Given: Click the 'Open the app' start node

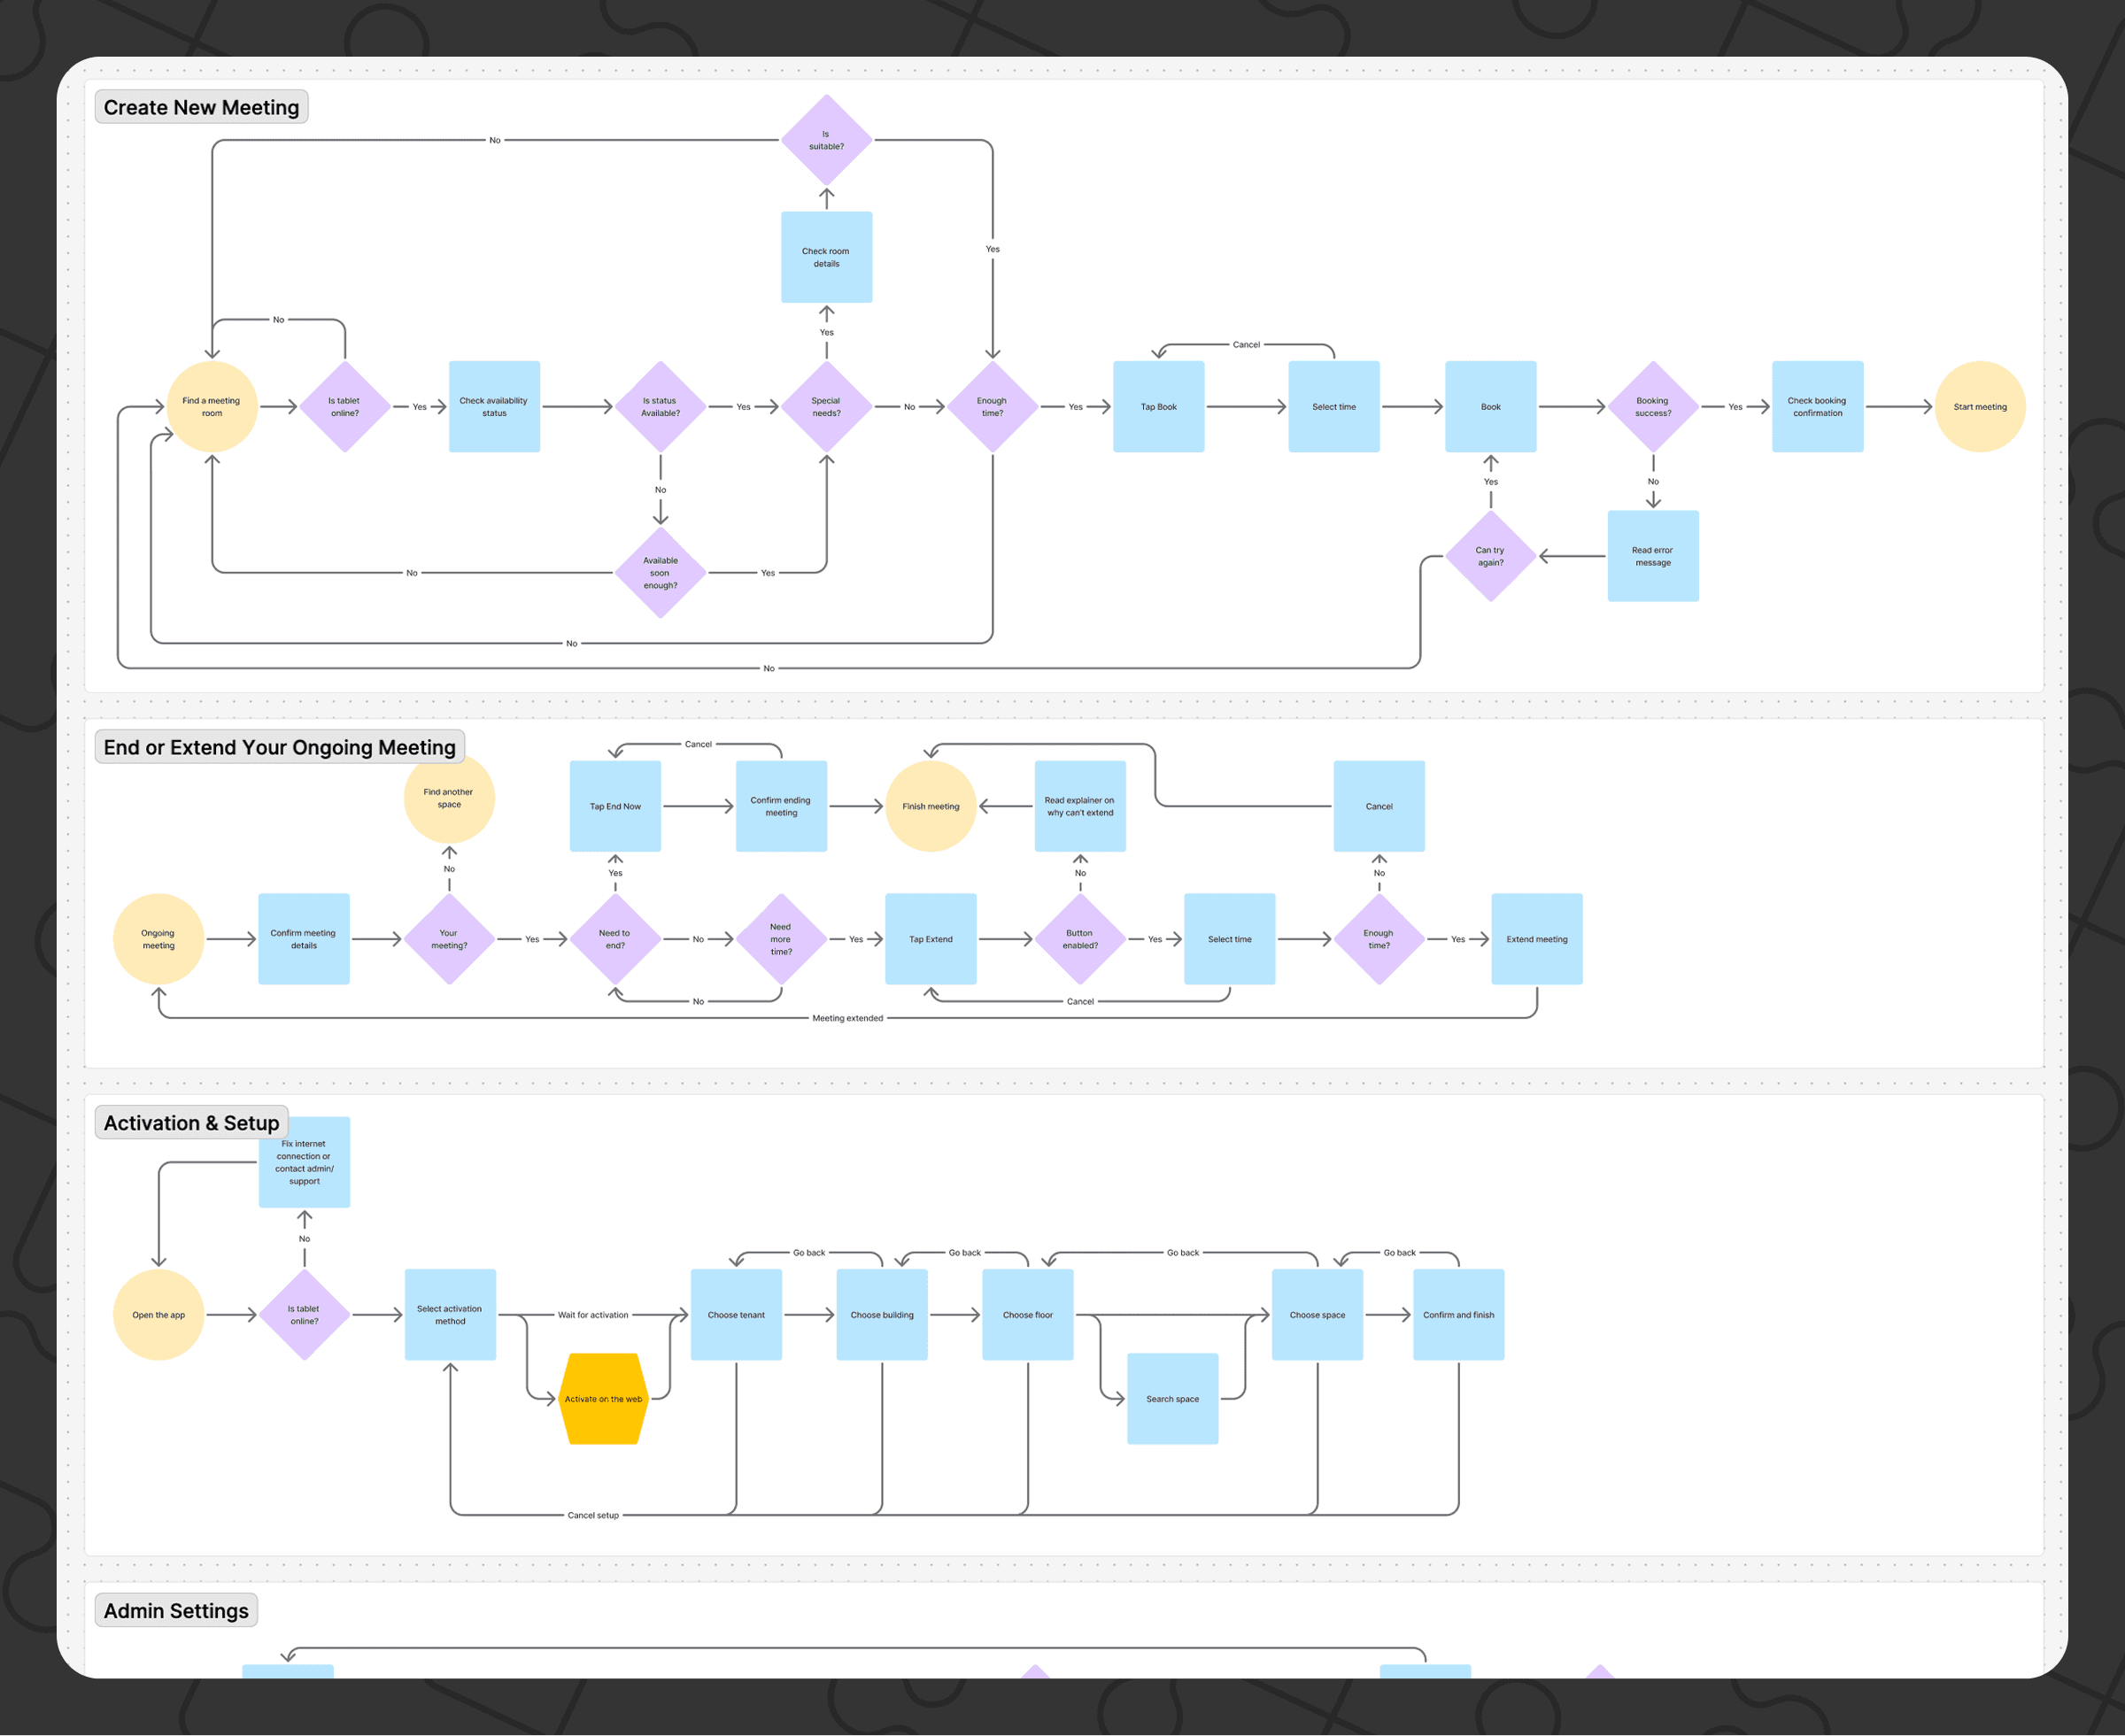Looking at the screenshot, I should pyautogui.click(x=158, y=1315).
